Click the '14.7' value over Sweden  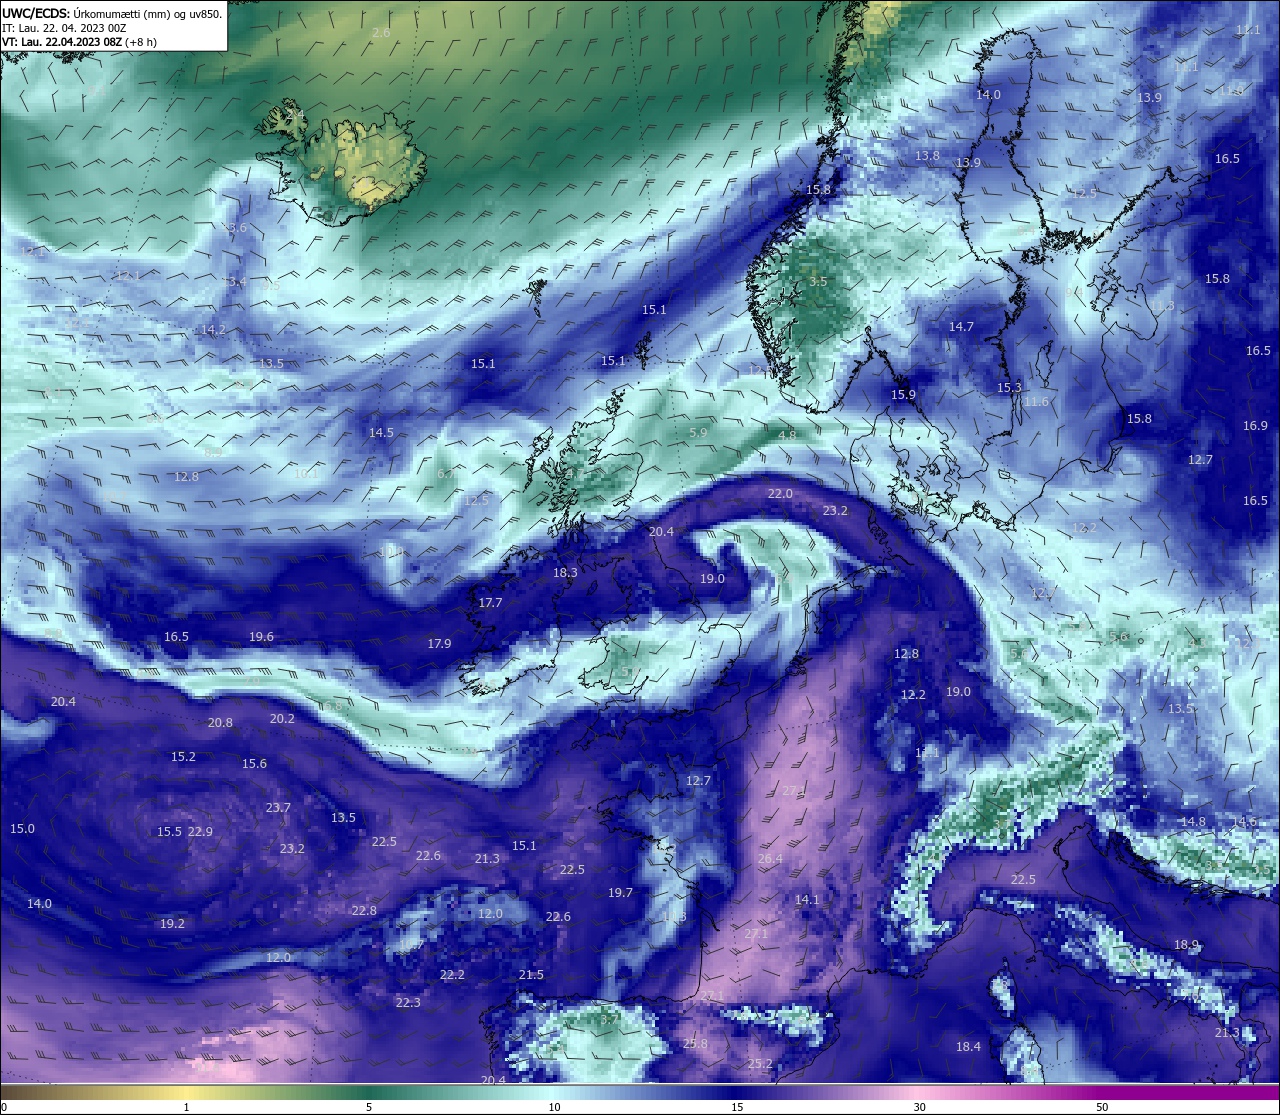point(961,327)
